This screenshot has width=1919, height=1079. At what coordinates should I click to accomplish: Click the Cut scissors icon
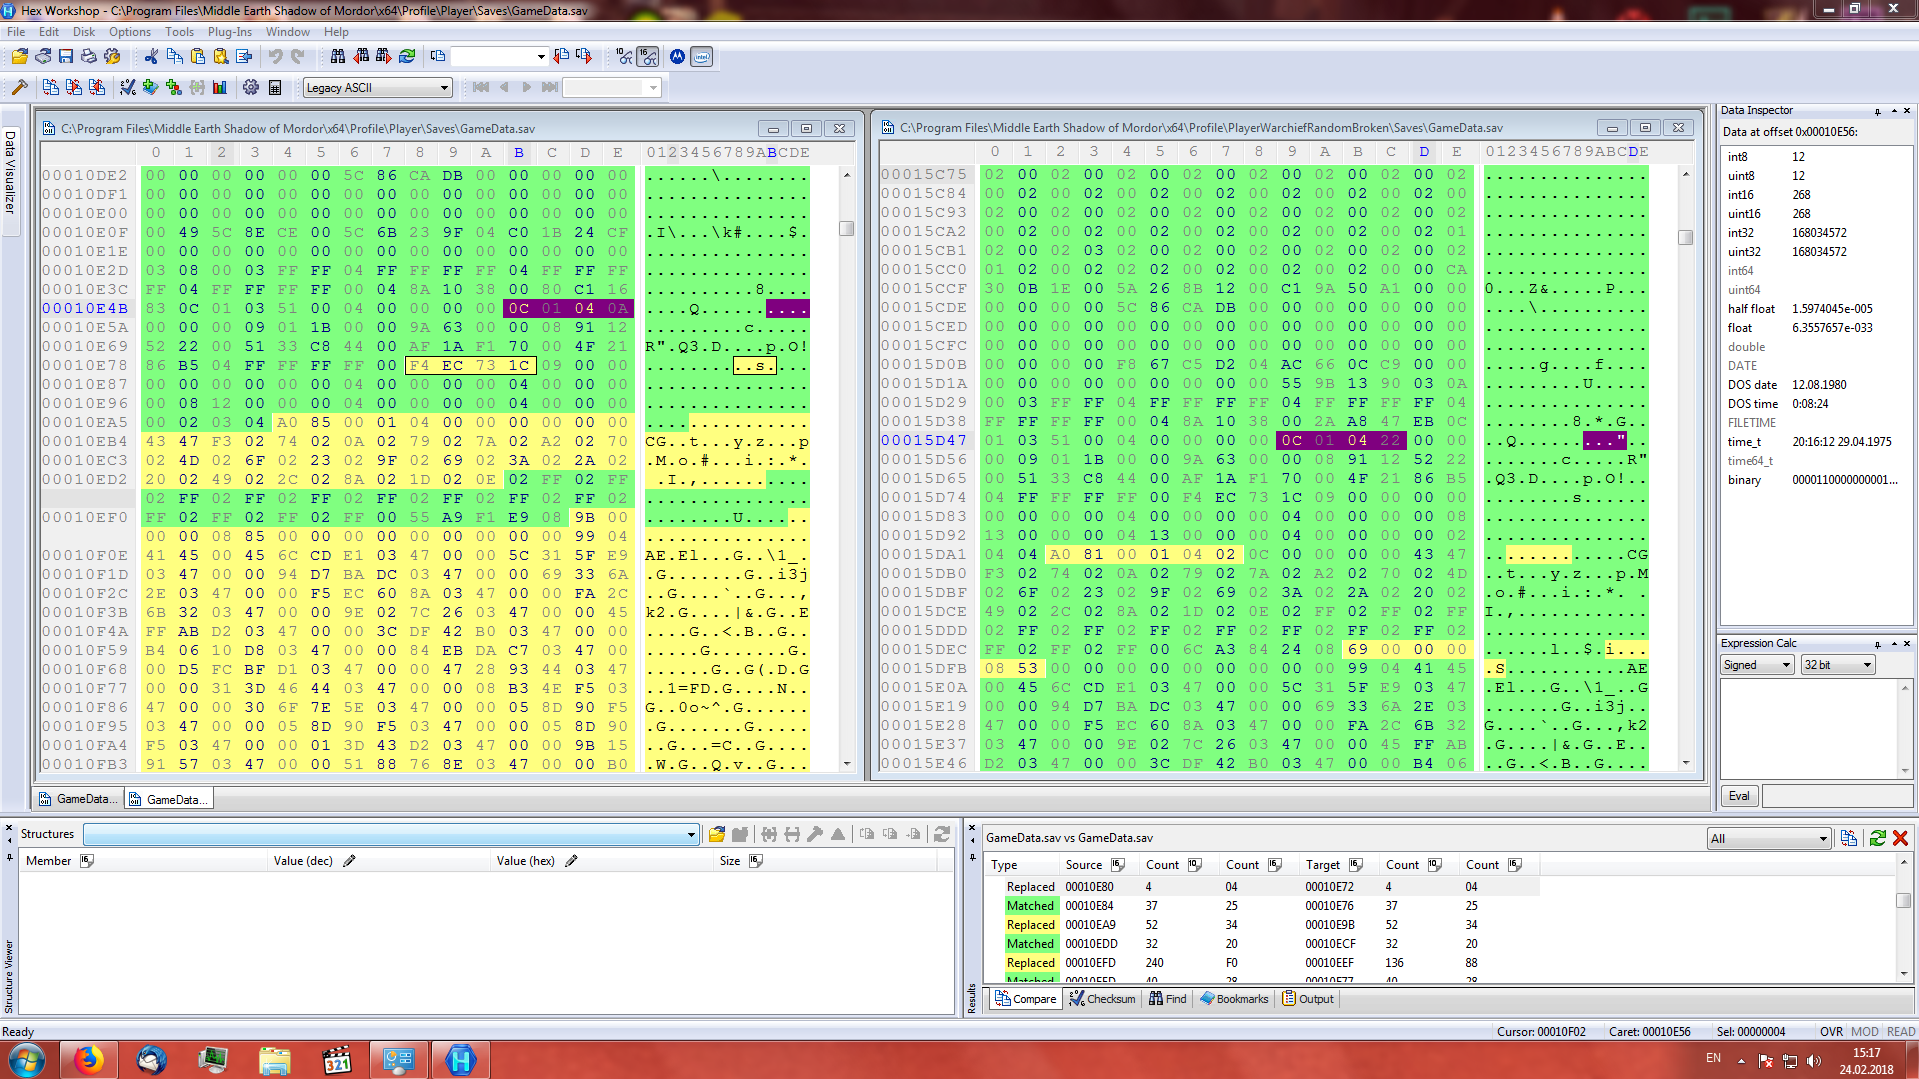[151, 57]
